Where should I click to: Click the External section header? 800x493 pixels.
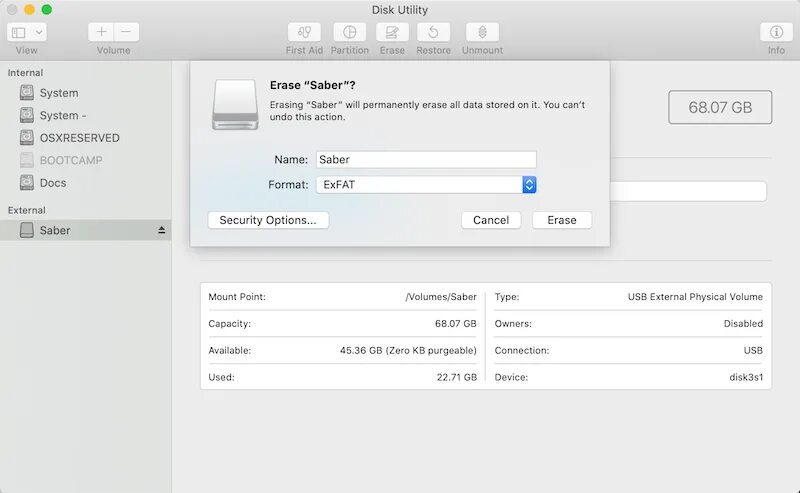[x=27, y=210]
